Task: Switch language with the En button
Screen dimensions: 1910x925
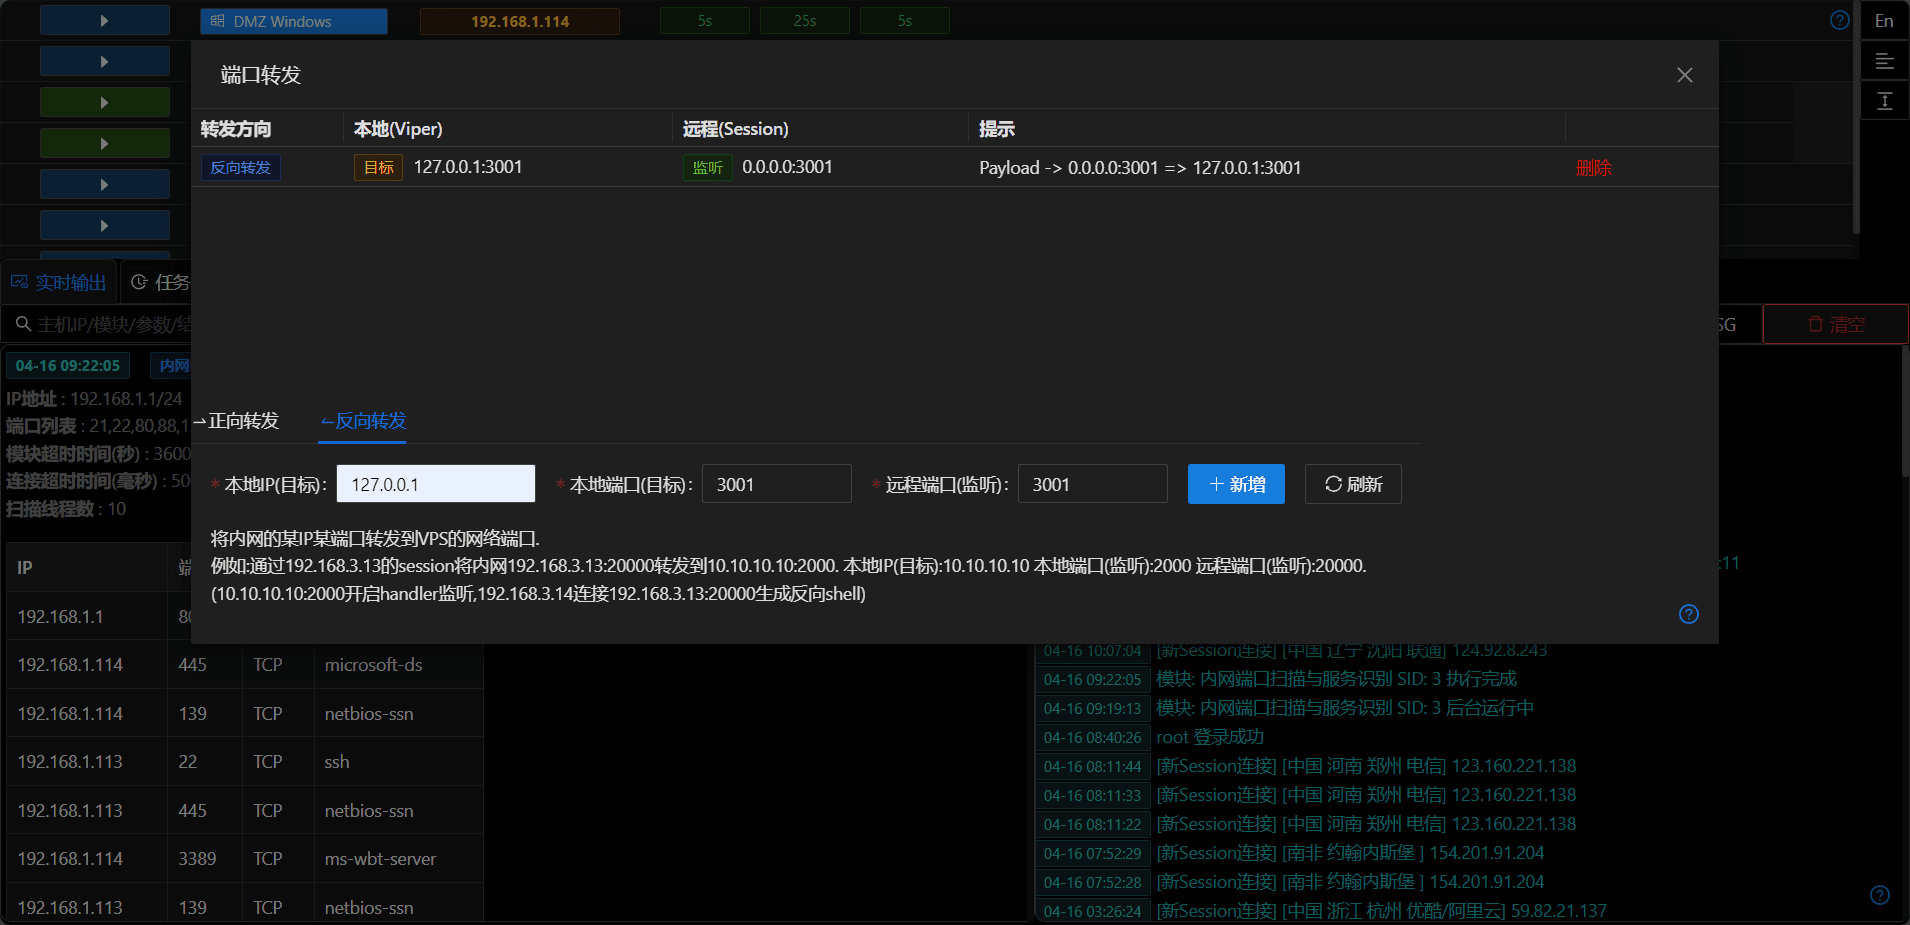Action: [x=1884, y=21]
